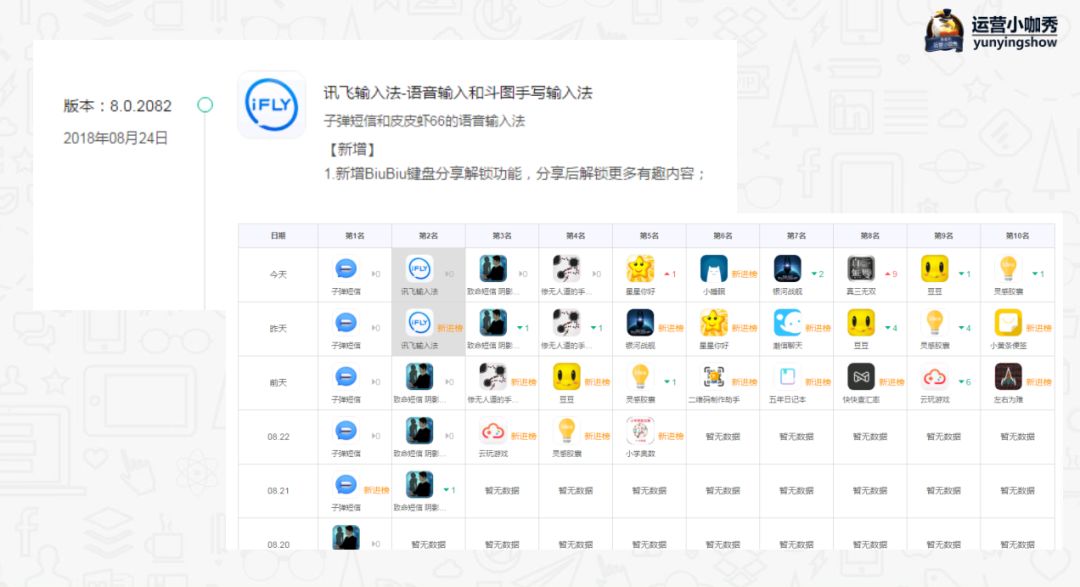Click 云玩游戏 icon in 前天 row

pos(935,377)
